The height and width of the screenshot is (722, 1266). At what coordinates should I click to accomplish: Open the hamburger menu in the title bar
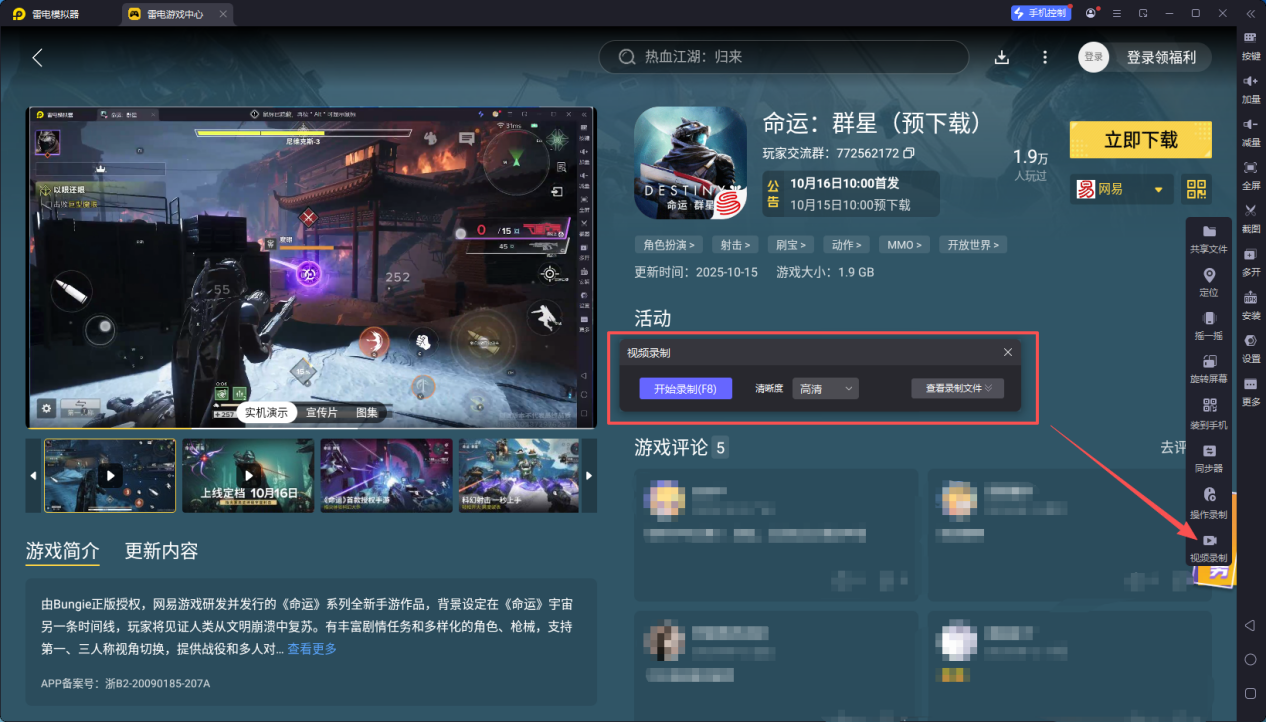tap(1116, 13)
